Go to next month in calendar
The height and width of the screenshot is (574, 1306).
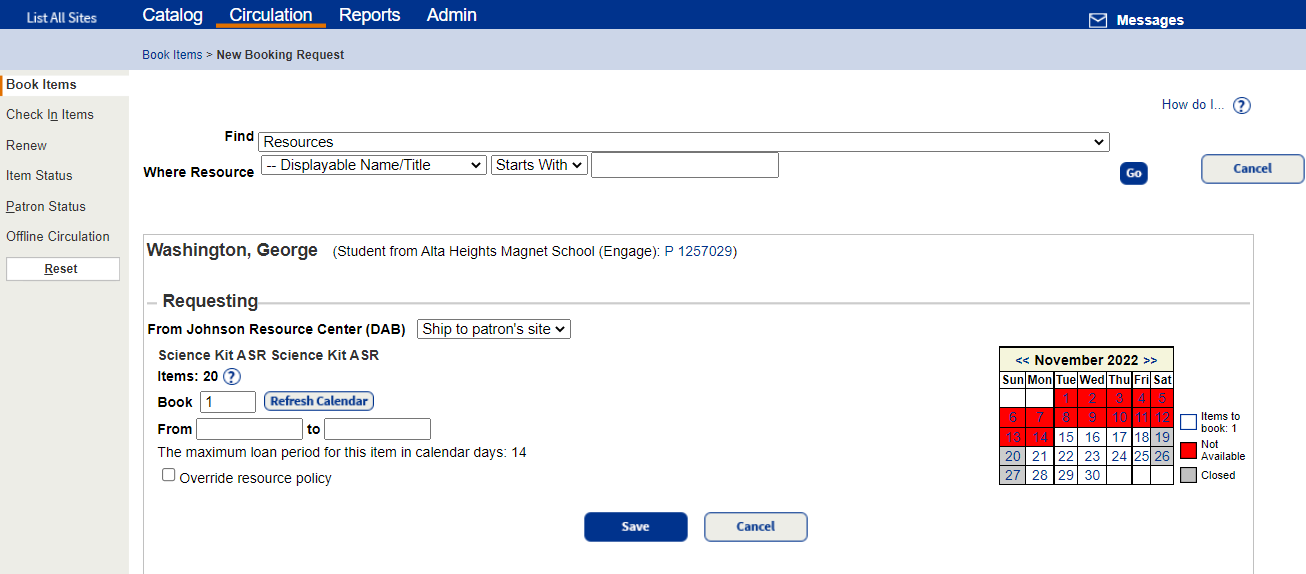pyautogui.click(x=1150, y=360)
